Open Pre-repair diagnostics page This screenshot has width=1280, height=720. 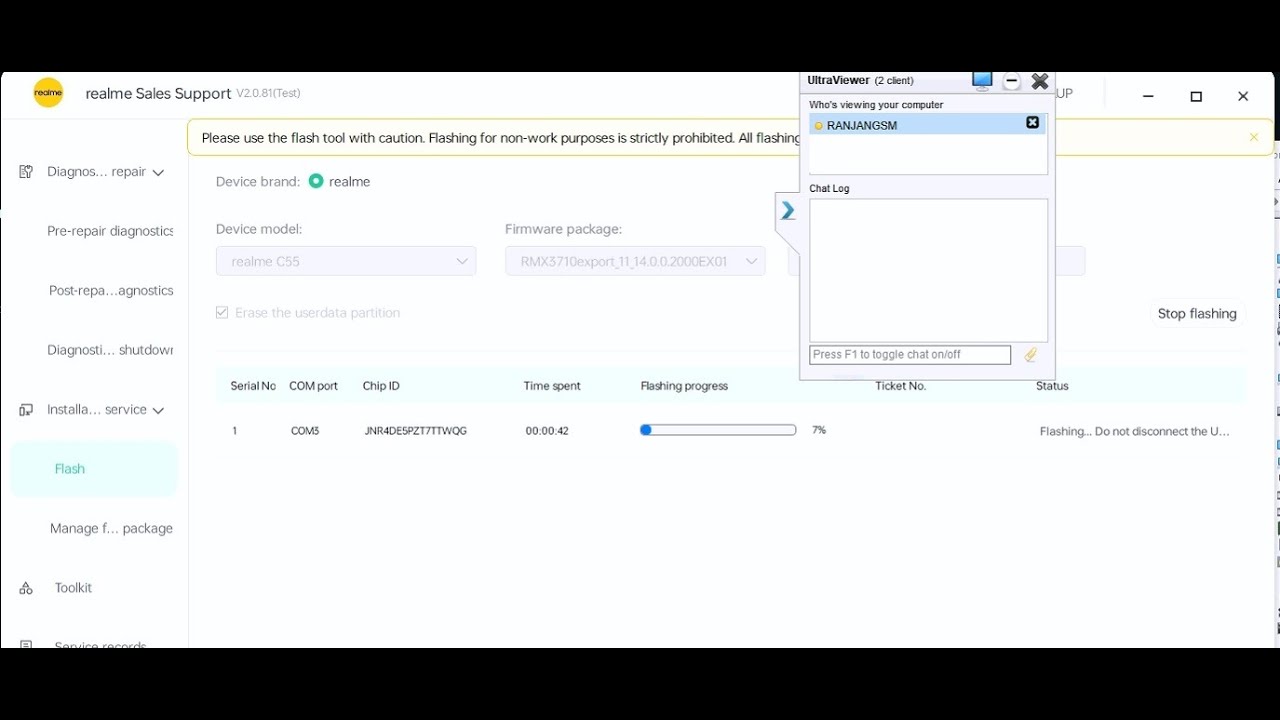point(110,231)
